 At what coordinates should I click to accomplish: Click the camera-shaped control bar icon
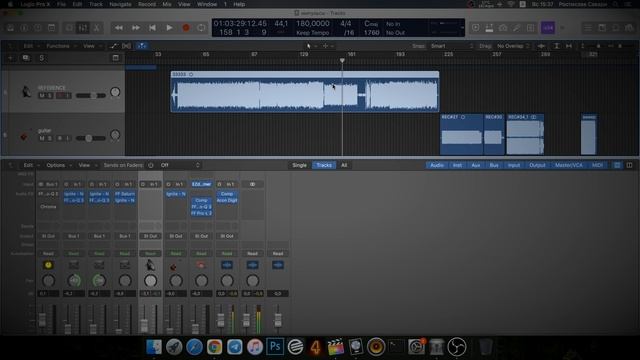pyautogui.click(x=503, y=28)
